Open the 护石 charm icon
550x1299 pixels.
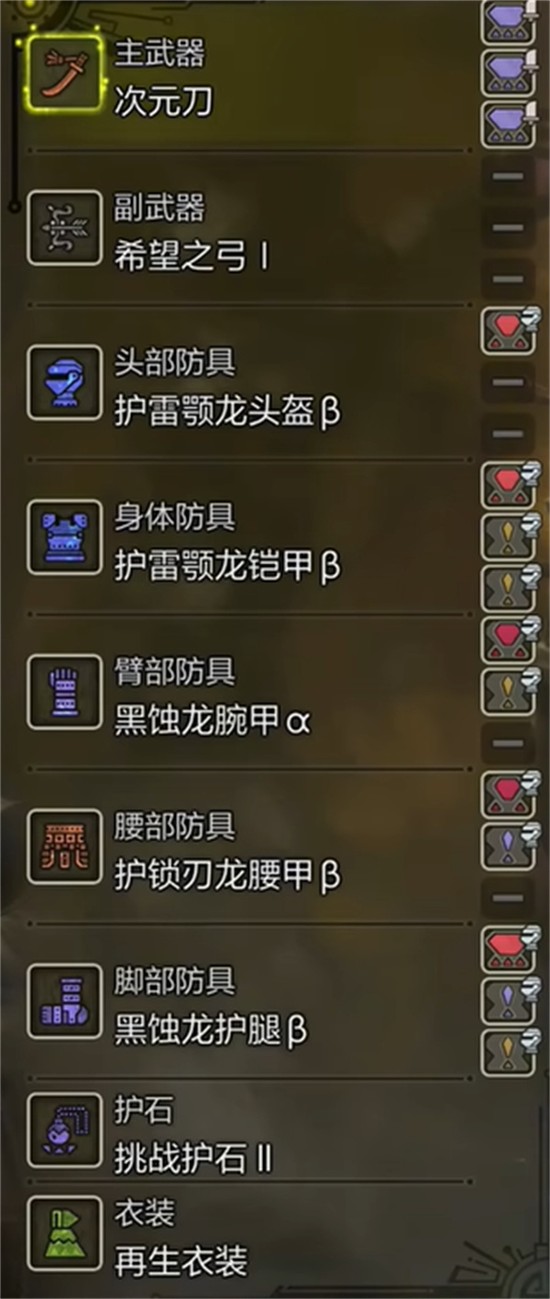[64, 1130]
